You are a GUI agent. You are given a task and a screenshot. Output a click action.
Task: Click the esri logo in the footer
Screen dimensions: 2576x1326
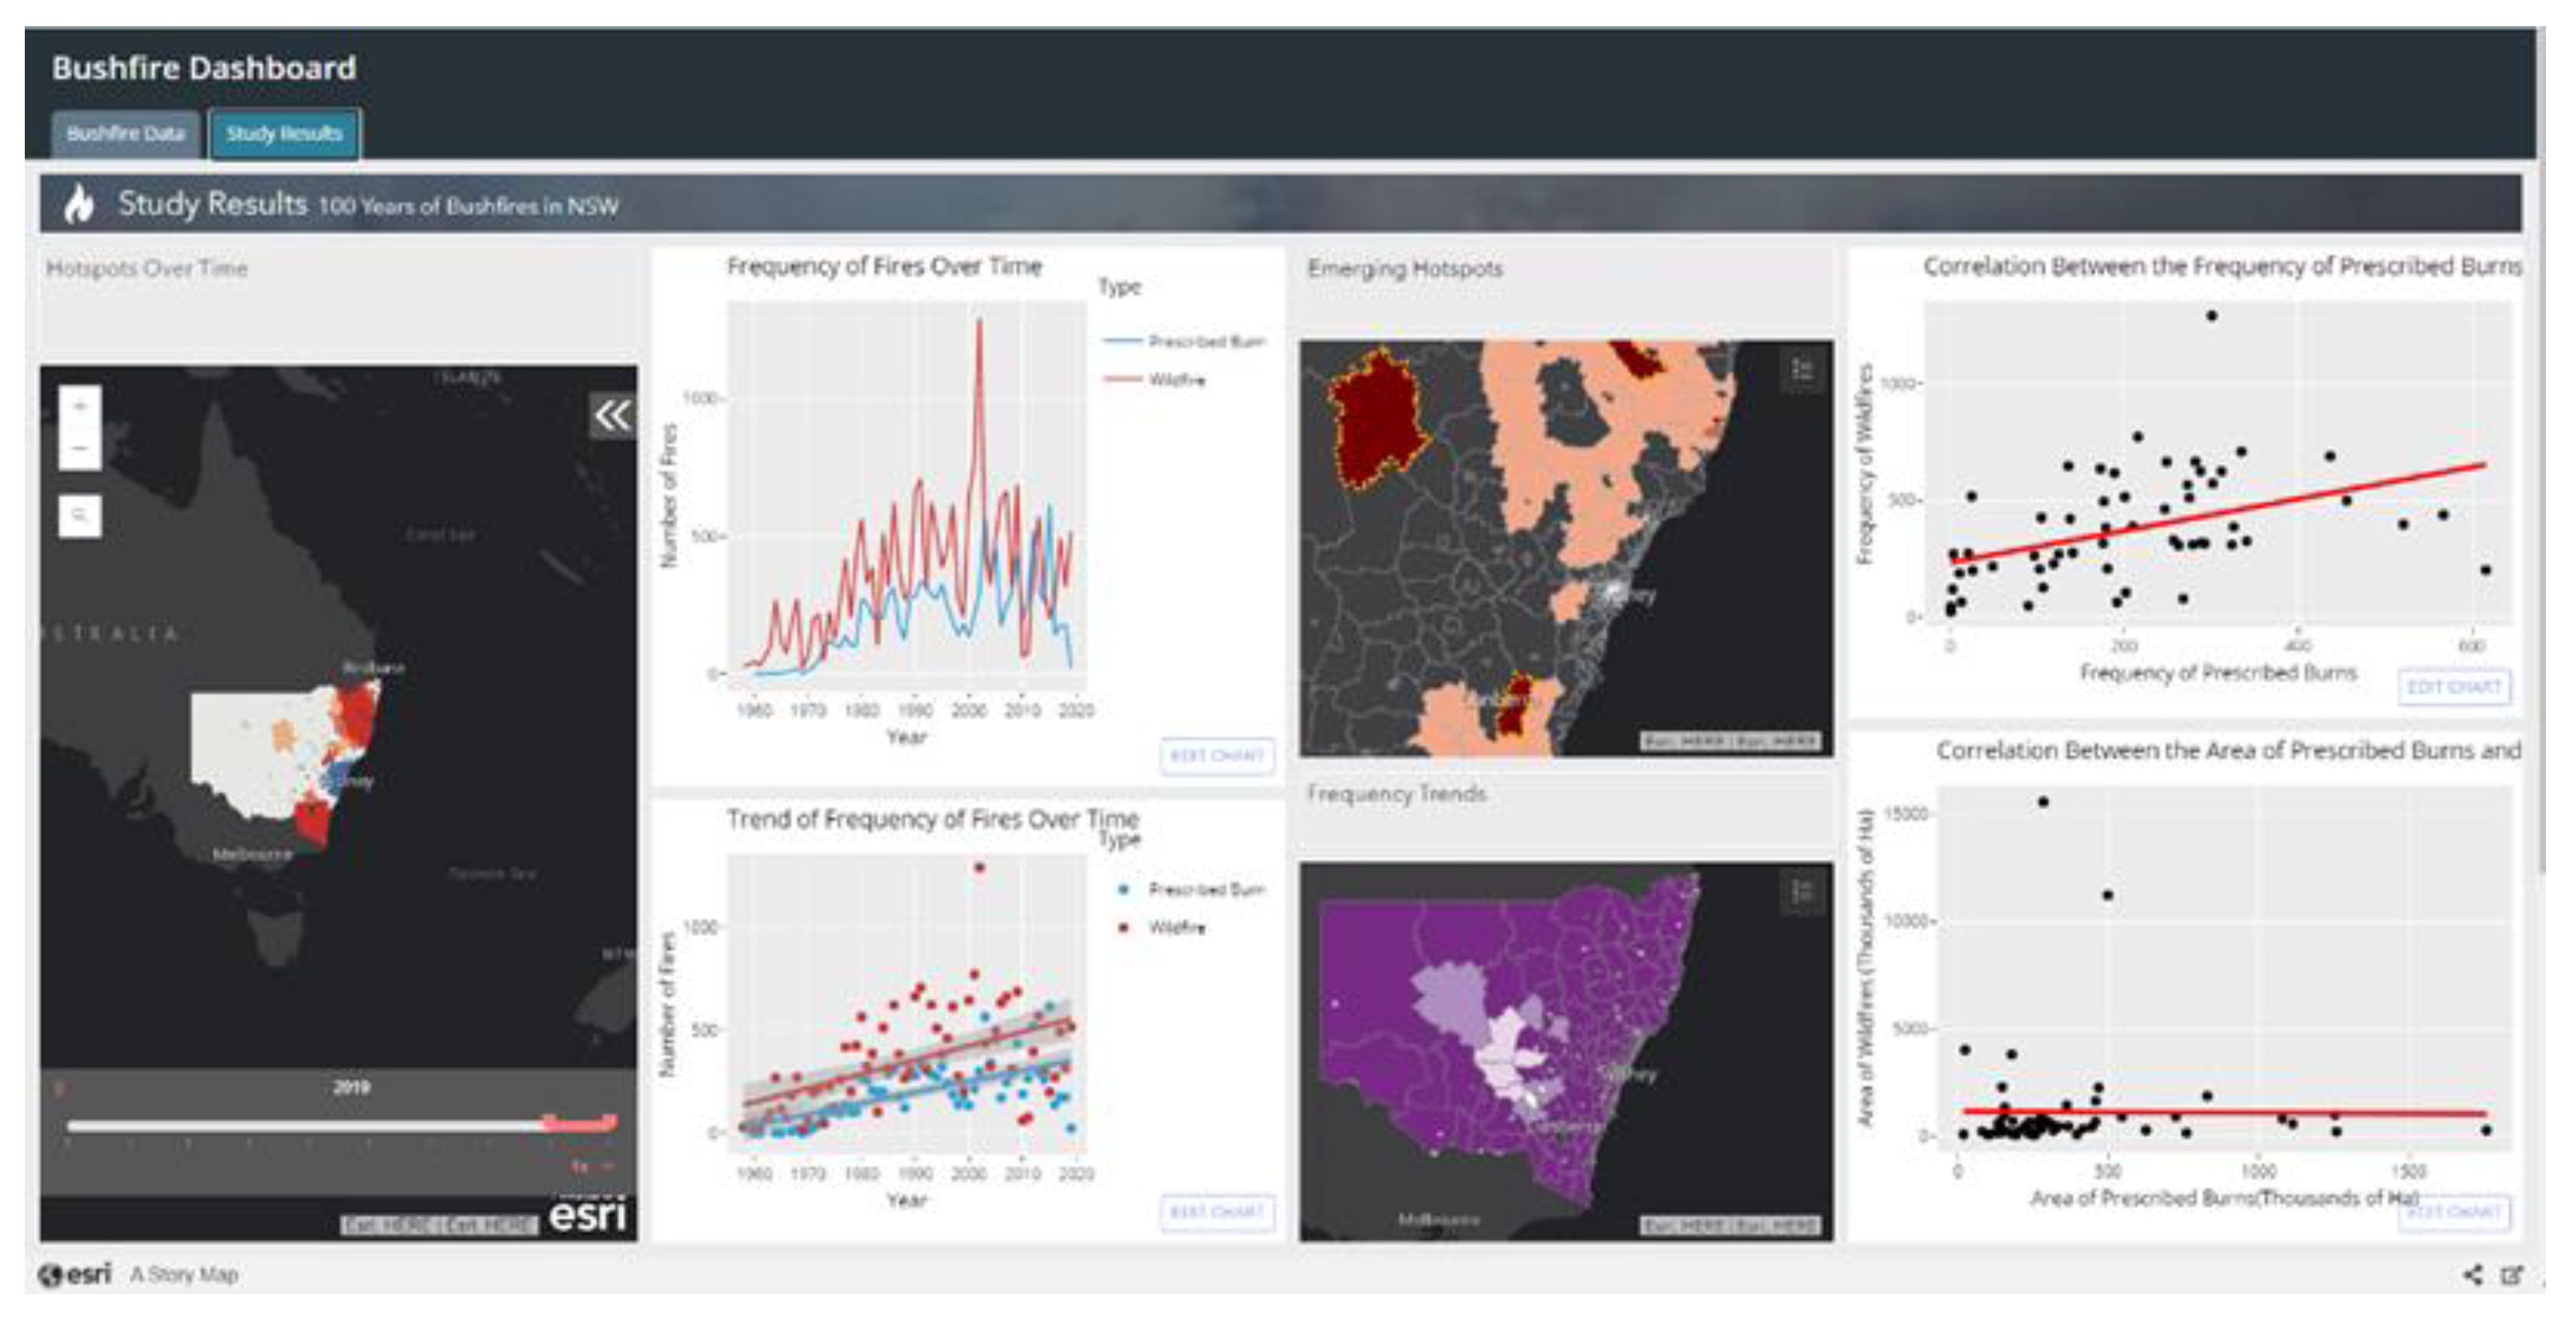pos(76,1274)
